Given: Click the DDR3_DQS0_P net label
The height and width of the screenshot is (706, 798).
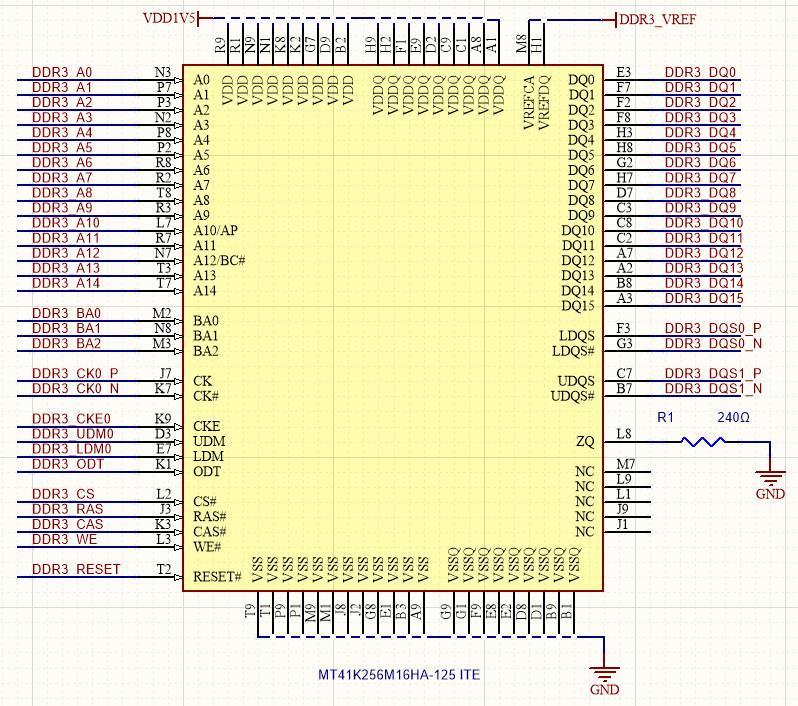Looking at the screenshot, I should point(713,328).
